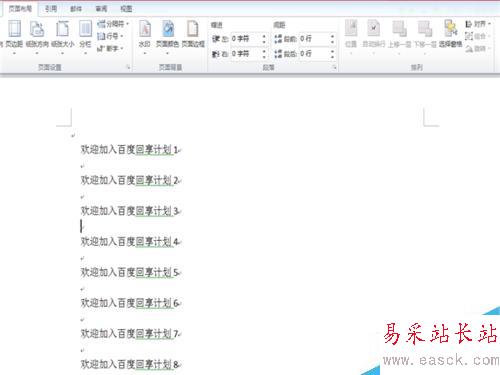Viewport: 500px width, 375px height.
Task: Switch to the 引用 references tab
Action: pyautogui.click(x=51, y=9)
